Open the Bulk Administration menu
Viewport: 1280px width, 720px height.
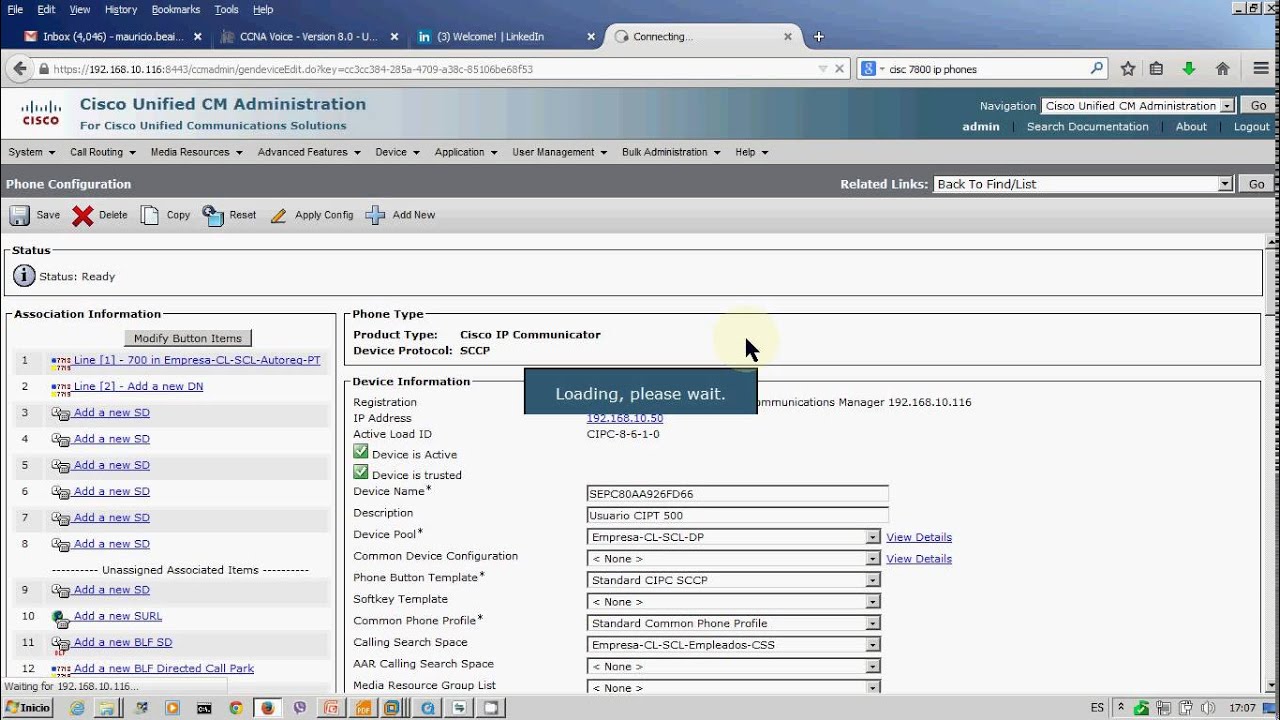tap(670, 152)
